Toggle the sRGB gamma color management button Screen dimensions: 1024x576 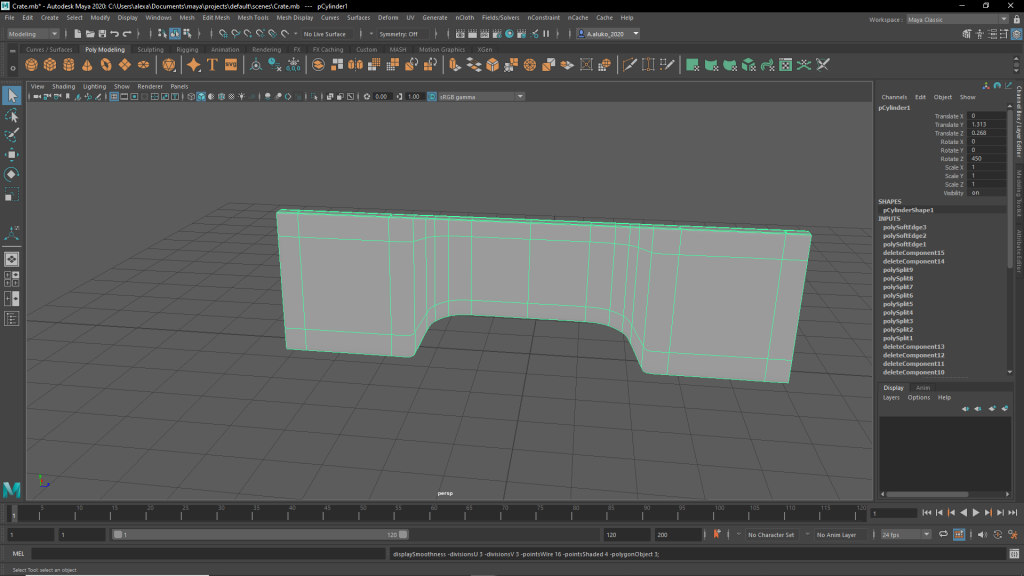tap(432, 97)
